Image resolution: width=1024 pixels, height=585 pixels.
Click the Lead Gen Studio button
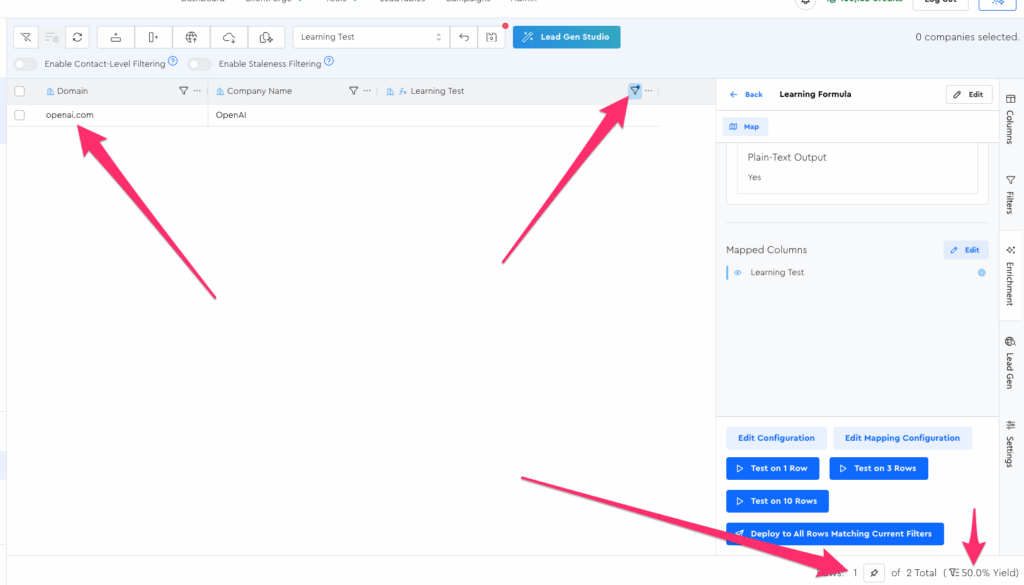pyautogui.click(x=567, y=37)
